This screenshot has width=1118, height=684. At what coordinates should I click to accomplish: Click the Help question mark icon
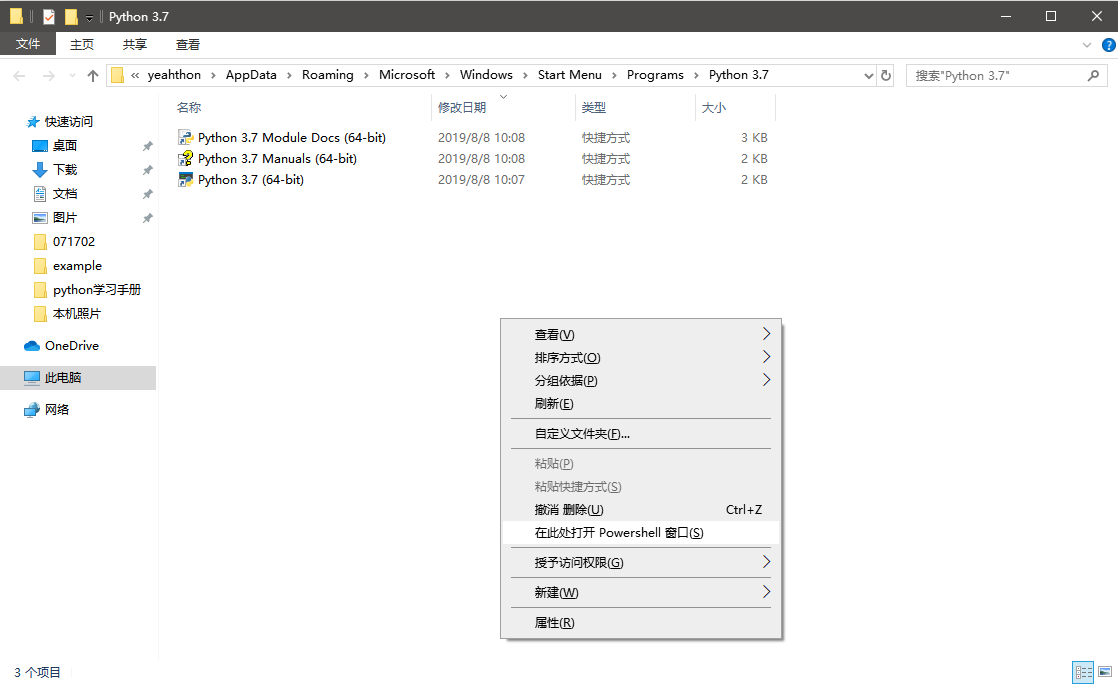click(1108, 44)
